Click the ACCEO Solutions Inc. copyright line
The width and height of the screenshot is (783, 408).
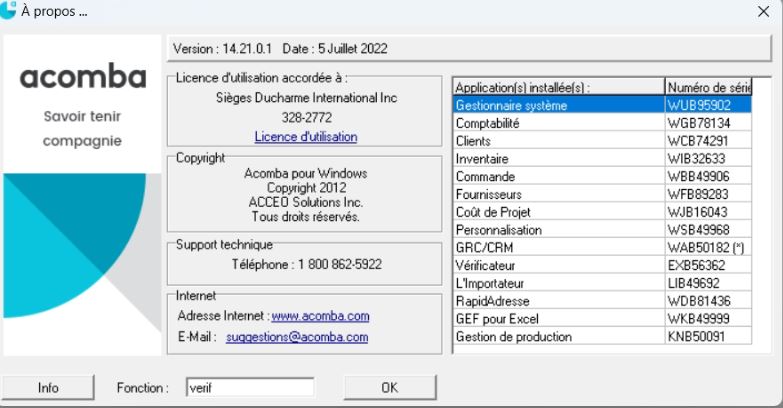pos(306,202)
